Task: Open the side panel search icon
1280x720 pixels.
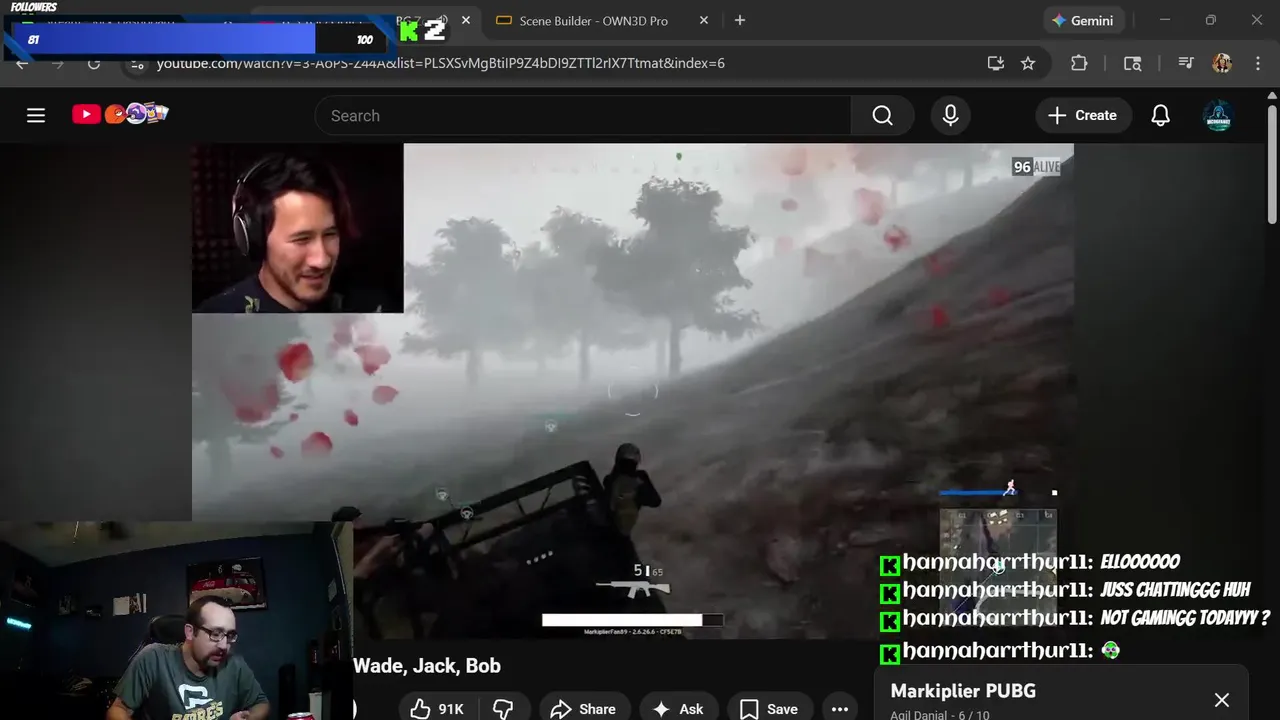Action: coord(1132,63)
